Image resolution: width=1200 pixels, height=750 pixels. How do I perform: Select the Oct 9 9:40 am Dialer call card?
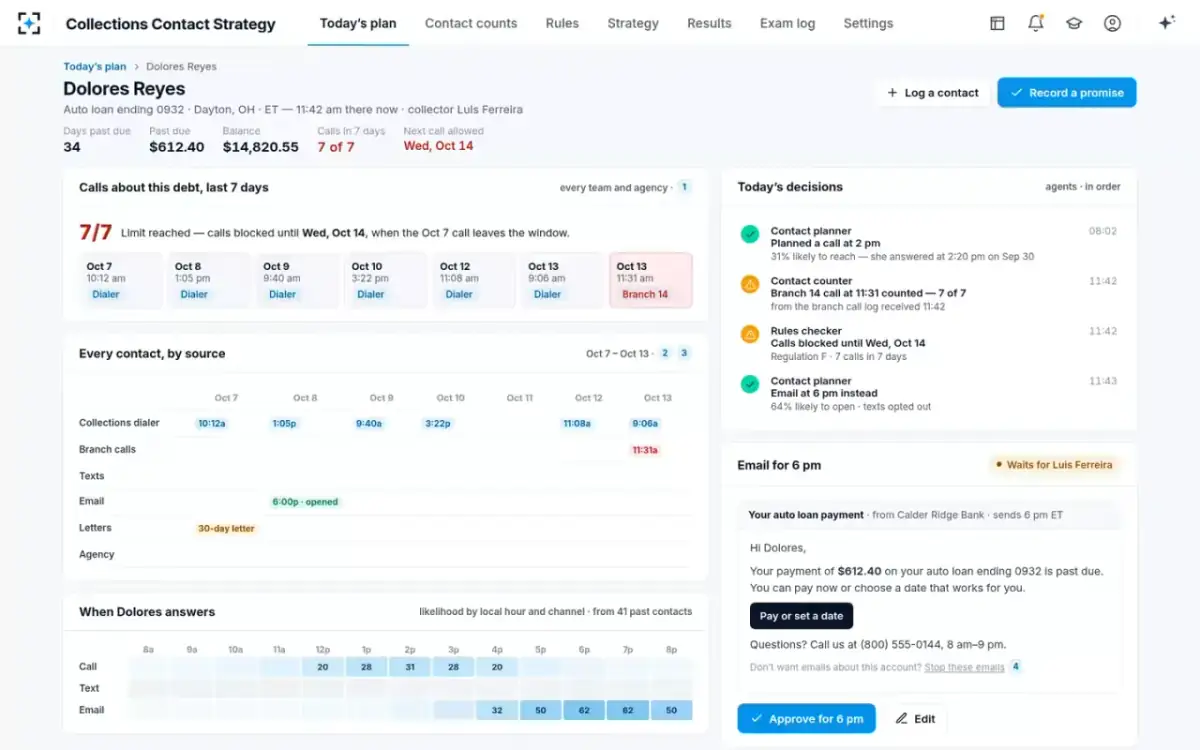tap(297, 280)
